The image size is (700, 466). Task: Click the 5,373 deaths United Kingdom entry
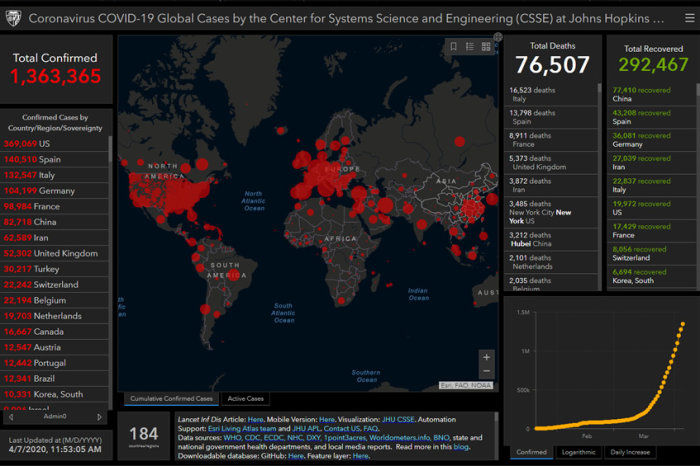point(551,162)
